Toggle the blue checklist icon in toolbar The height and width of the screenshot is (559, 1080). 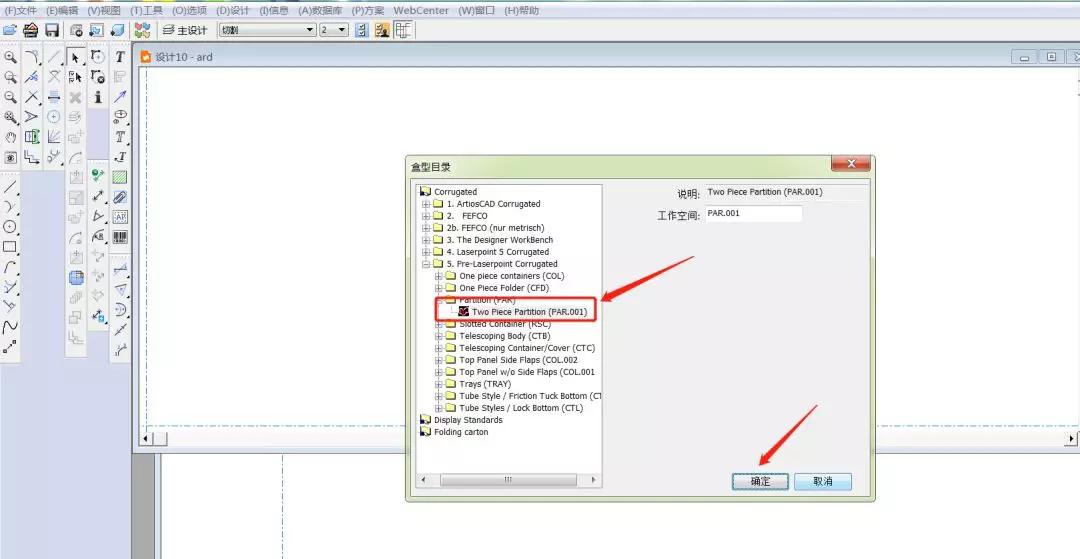pos(362,30)
